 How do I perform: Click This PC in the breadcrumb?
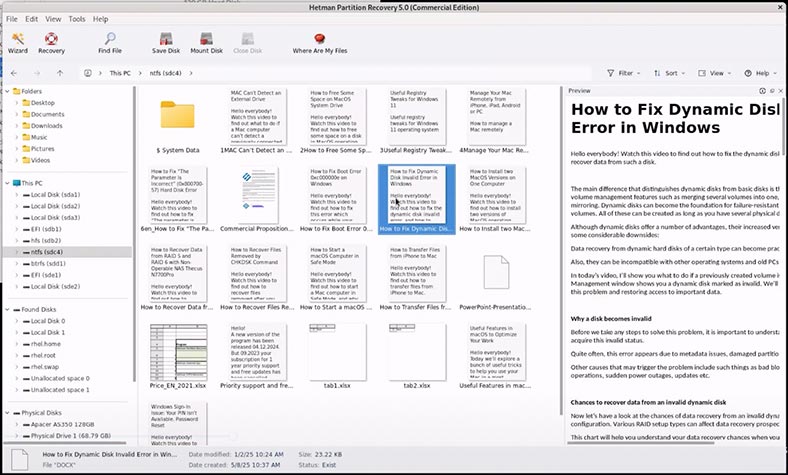click(120, 73)
